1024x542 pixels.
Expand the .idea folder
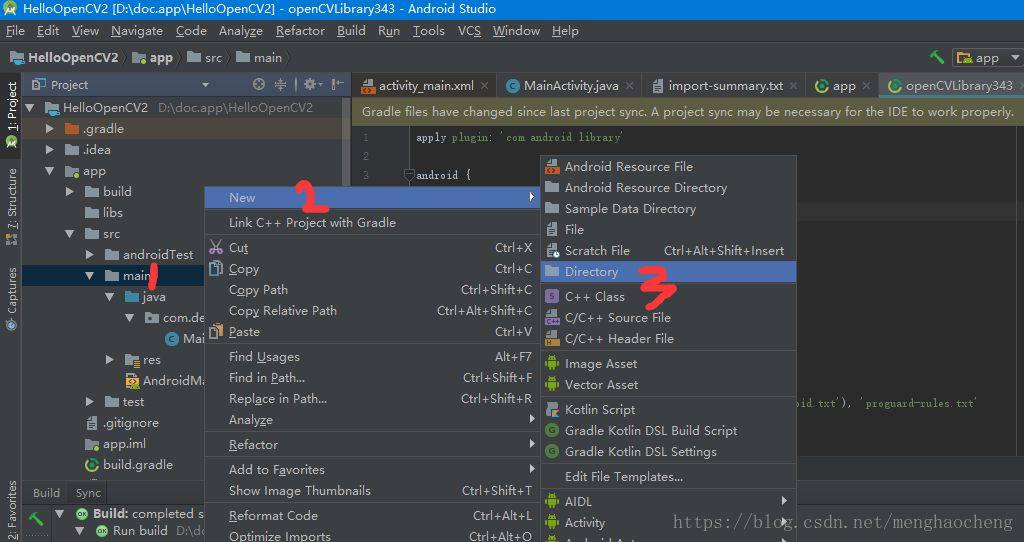50,150
